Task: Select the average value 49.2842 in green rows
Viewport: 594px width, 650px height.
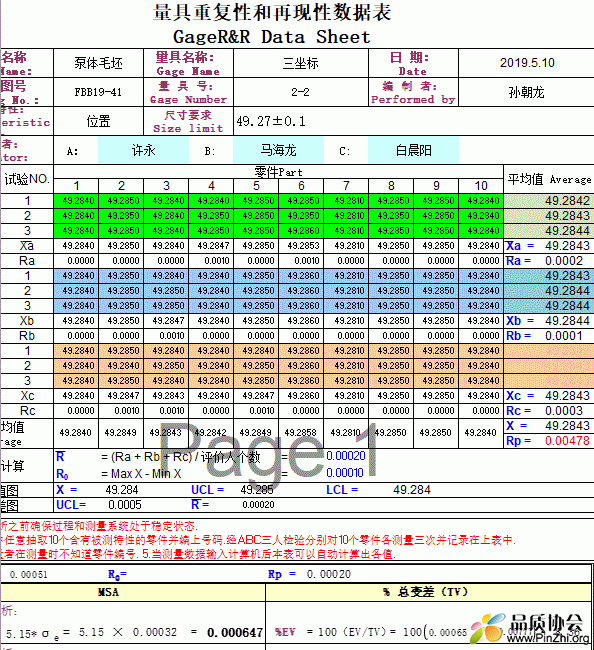Action: pyautogui.click(x=549, y=201)
